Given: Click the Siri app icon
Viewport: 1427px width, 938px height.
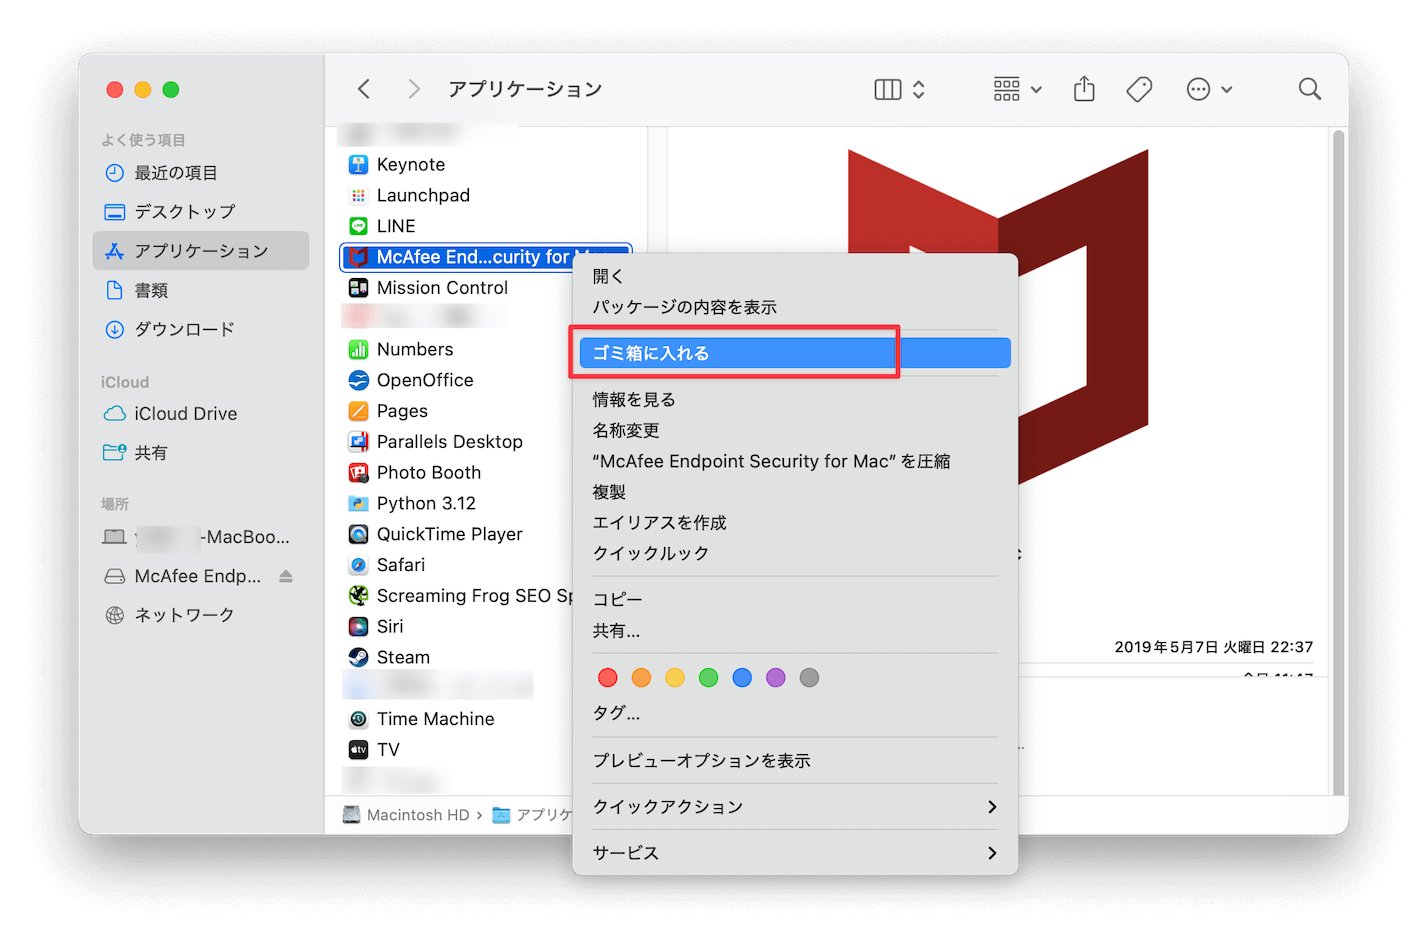Looking at the screenshot, I should click(358, 627).
